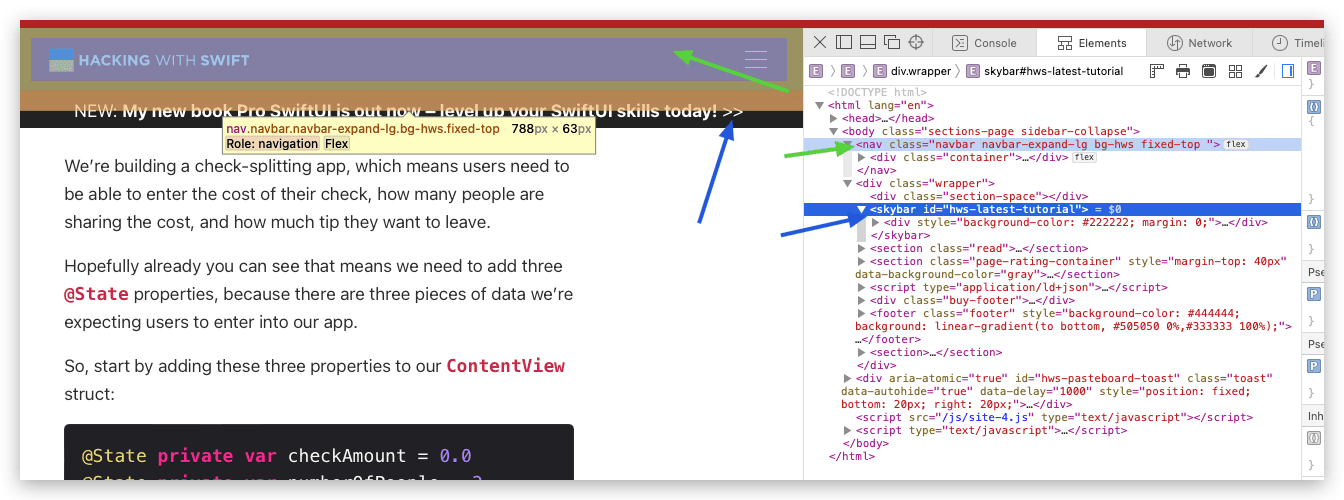Open the Timelines tab

[x=1290, y=43]
